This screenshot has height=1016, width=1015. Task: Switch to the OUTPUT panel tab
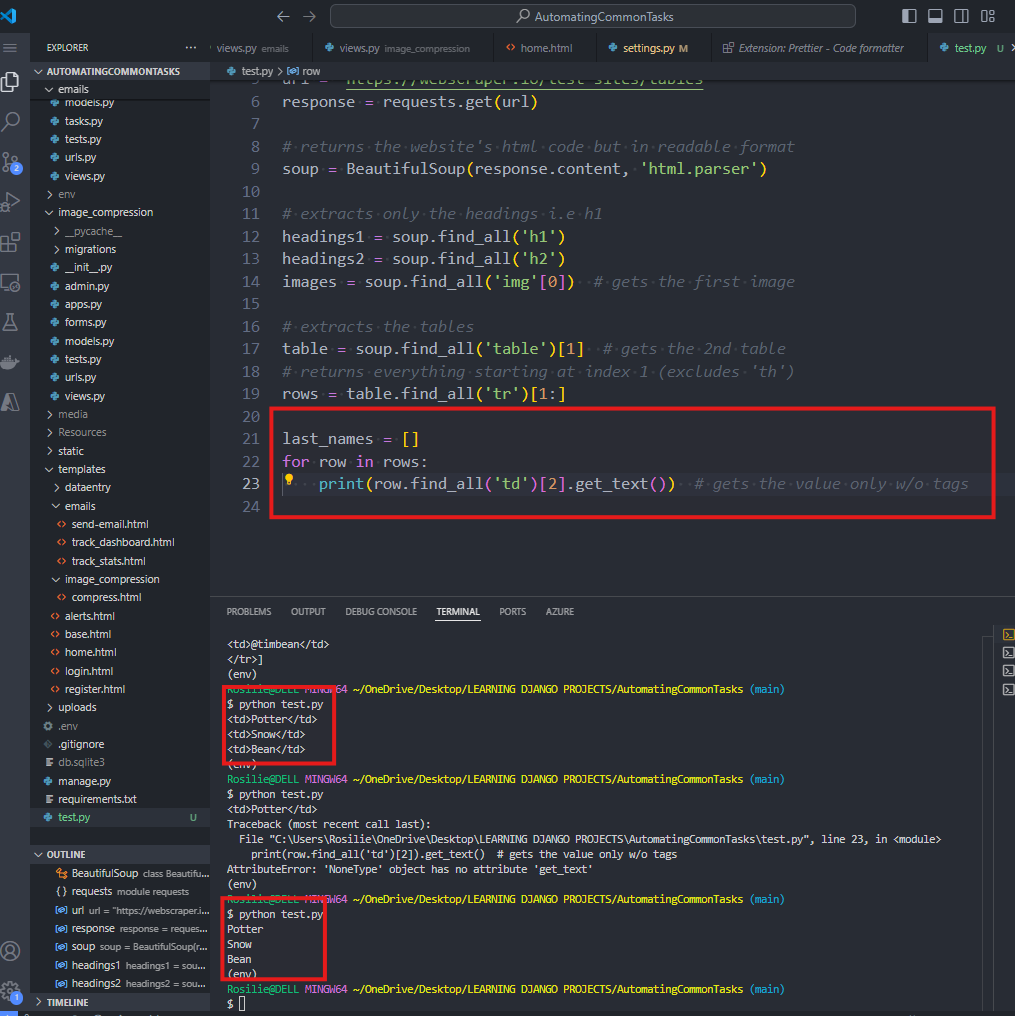pyautogui.click(x=308, y=612)
